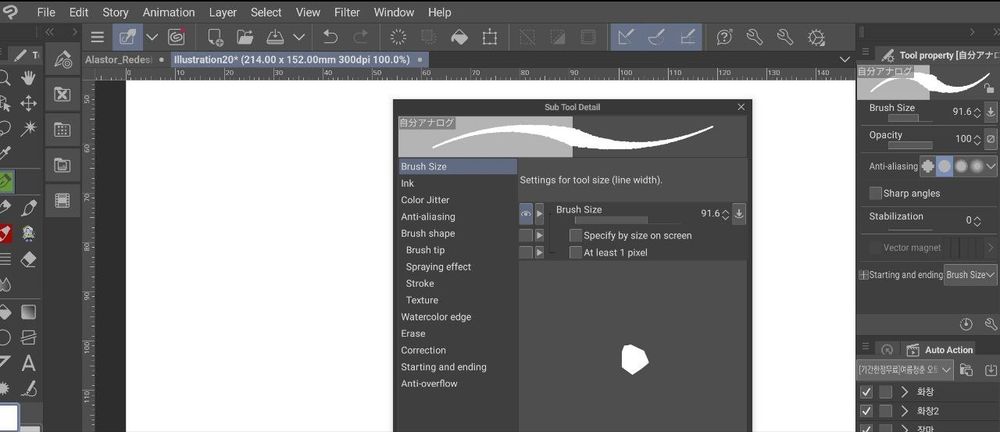Click the film-strip timeline palette icon
Image resolution: width=1000 pixels, height=432 pixels.
click(62, 200)
